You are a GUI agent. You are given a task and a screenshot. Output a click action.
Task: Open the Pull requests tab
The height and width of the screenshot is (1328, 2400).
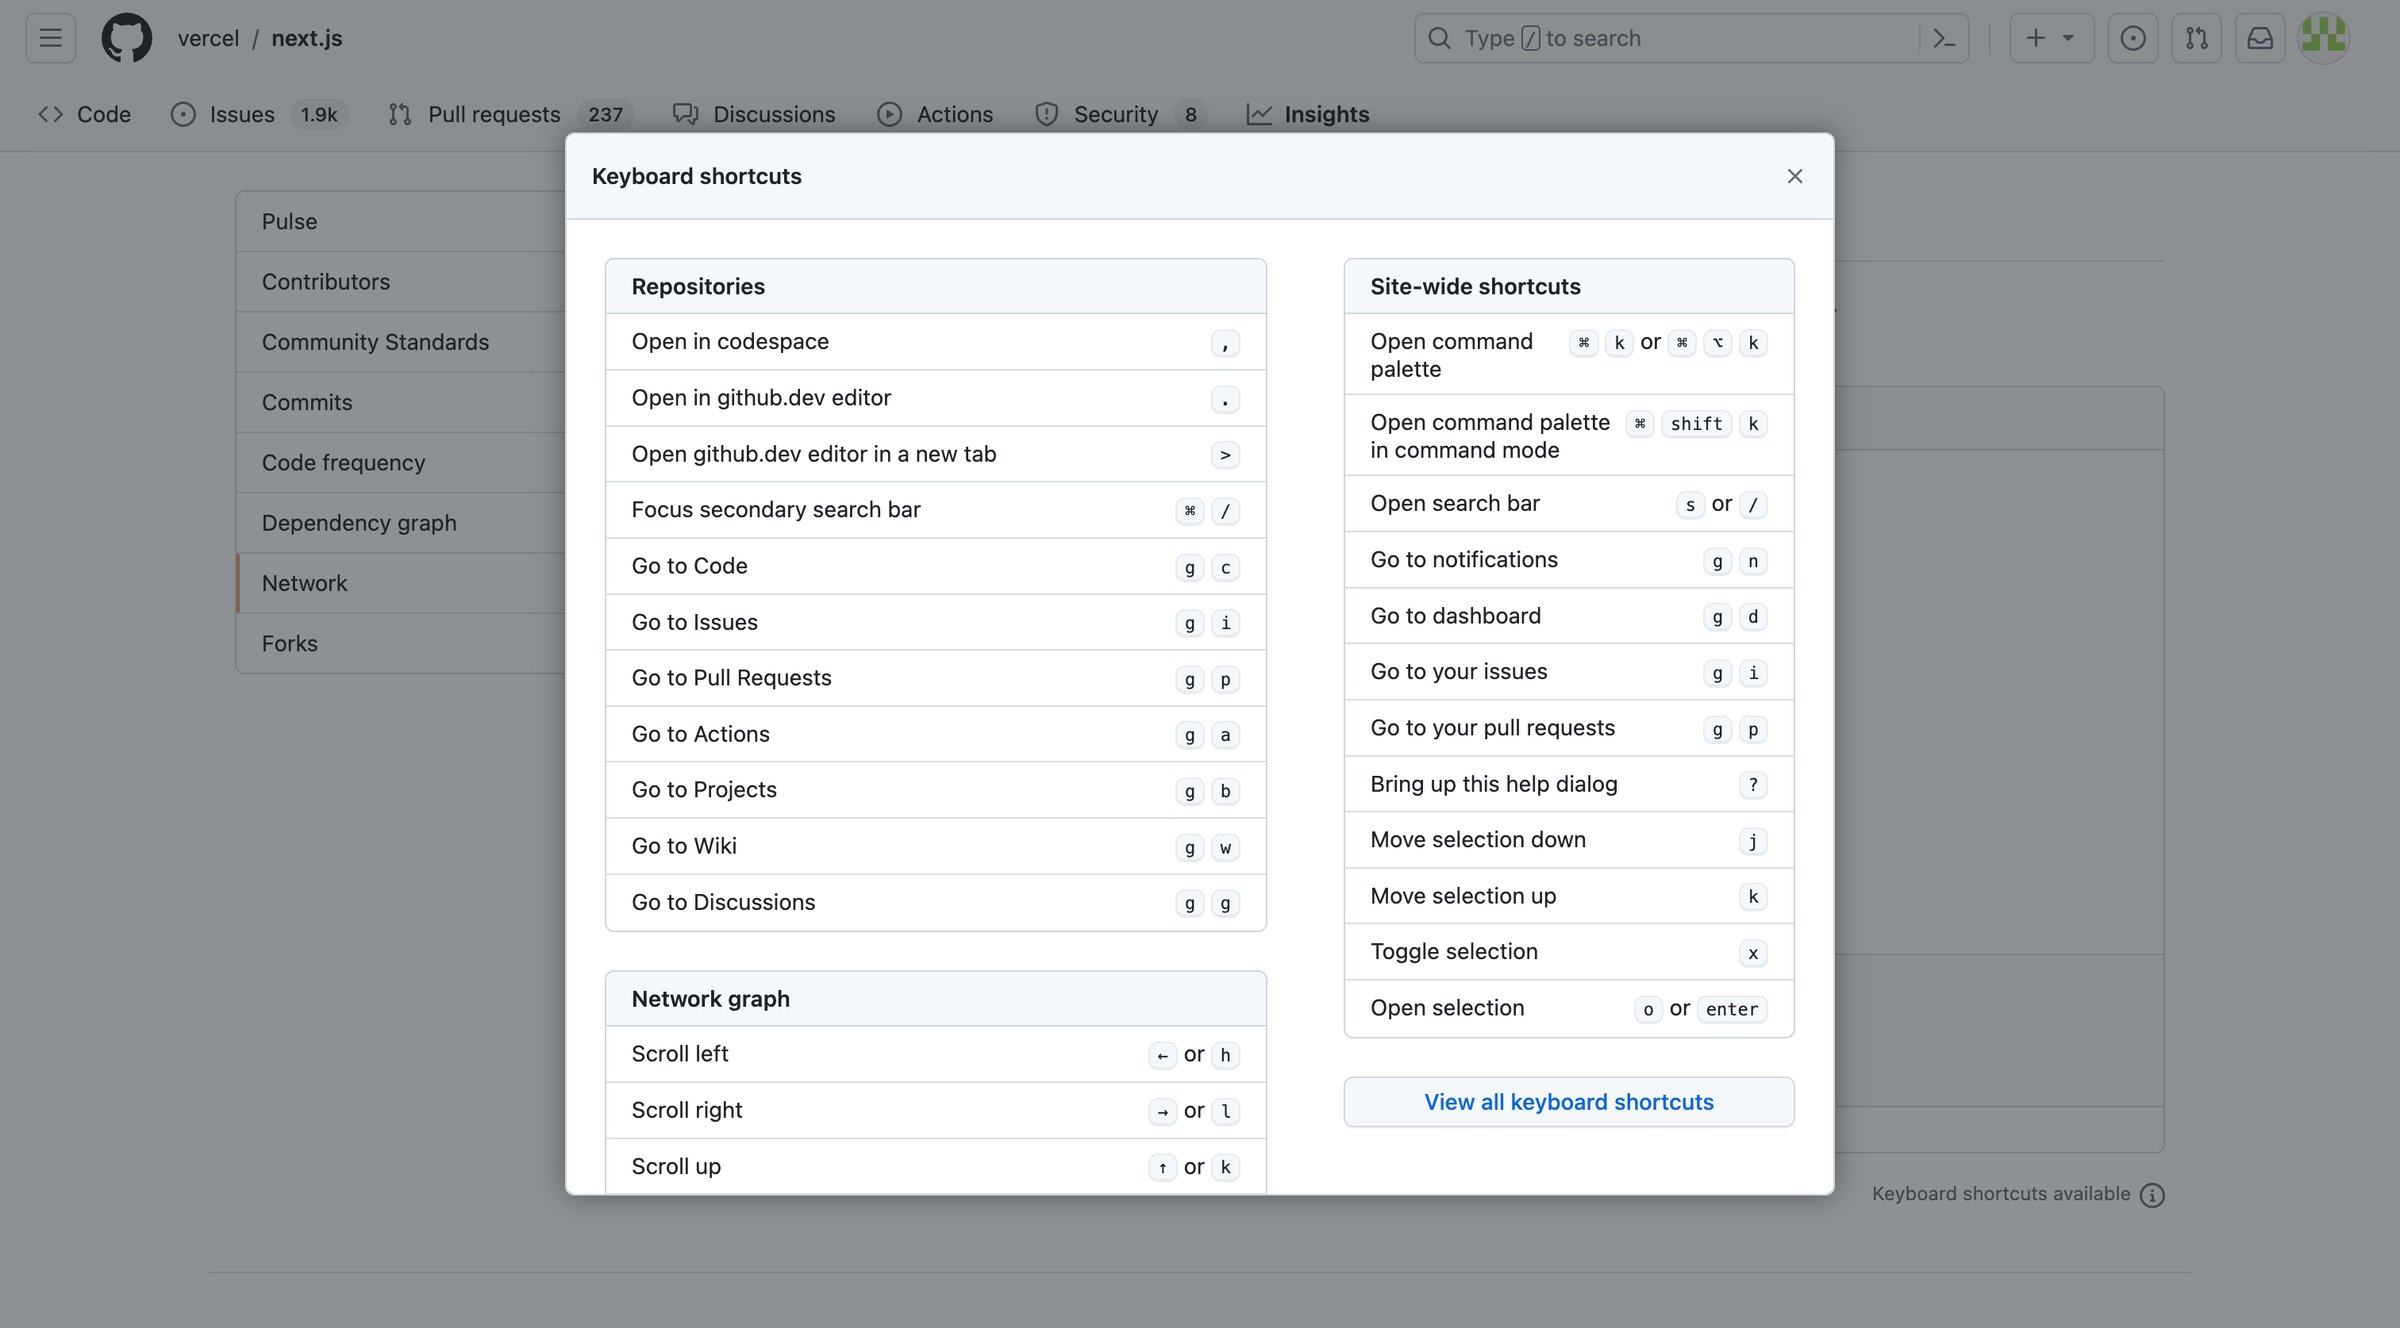(x=510, y=114)
